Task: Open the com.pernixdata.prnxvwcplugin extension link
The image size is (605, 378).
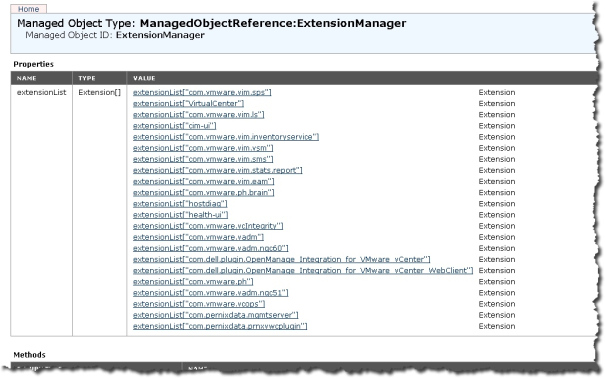Action: (220, 327)
